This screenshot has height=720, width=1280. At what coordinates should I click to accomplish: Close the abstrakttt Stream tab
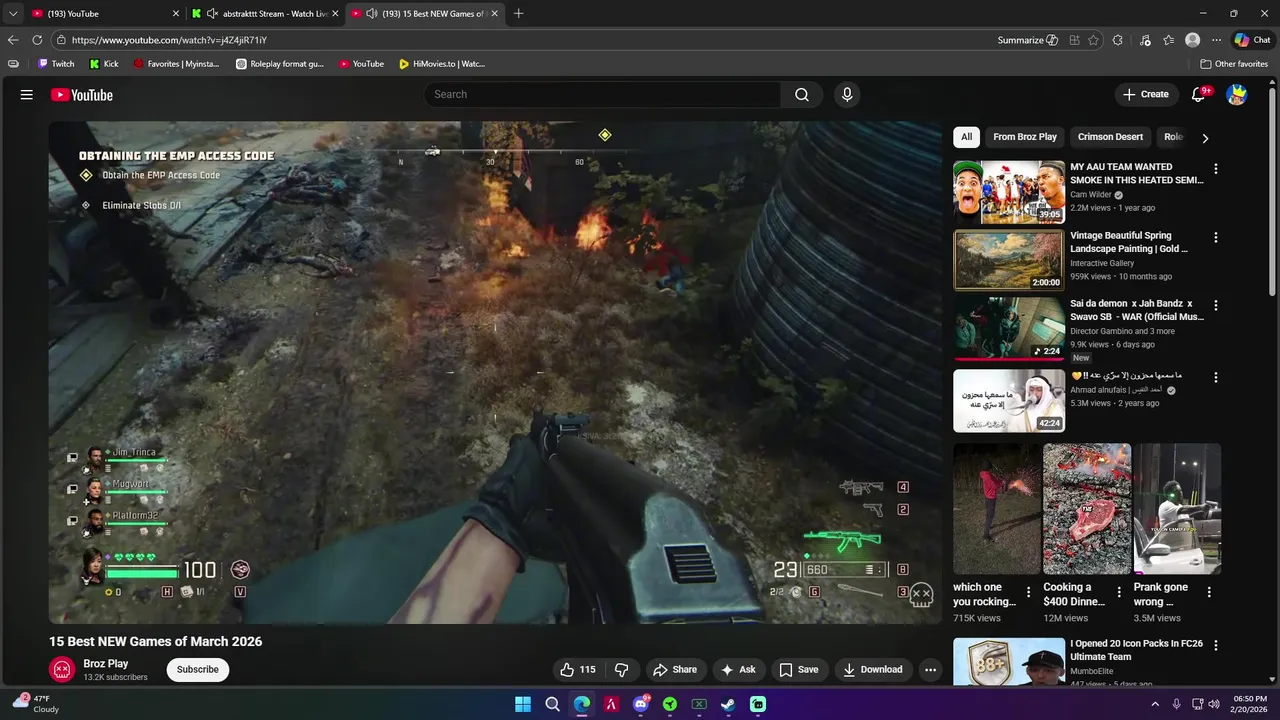335,14
